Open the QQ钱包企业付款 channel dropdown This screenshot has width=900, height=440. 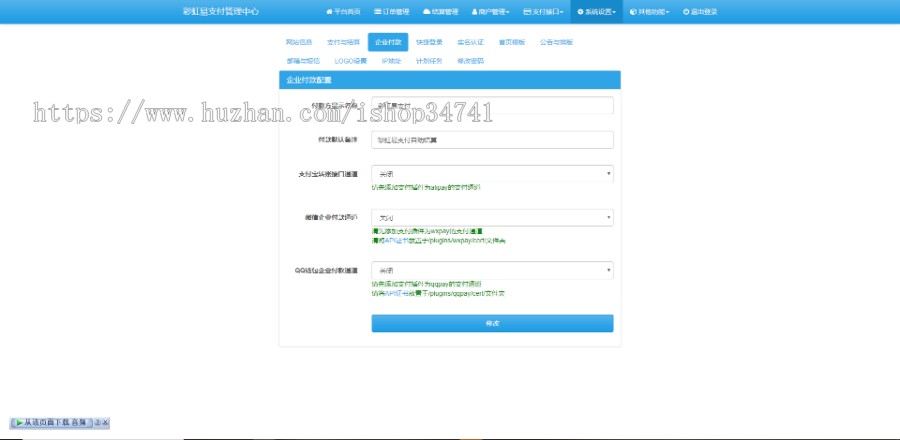pyautogui.click(x=491, y=270)
